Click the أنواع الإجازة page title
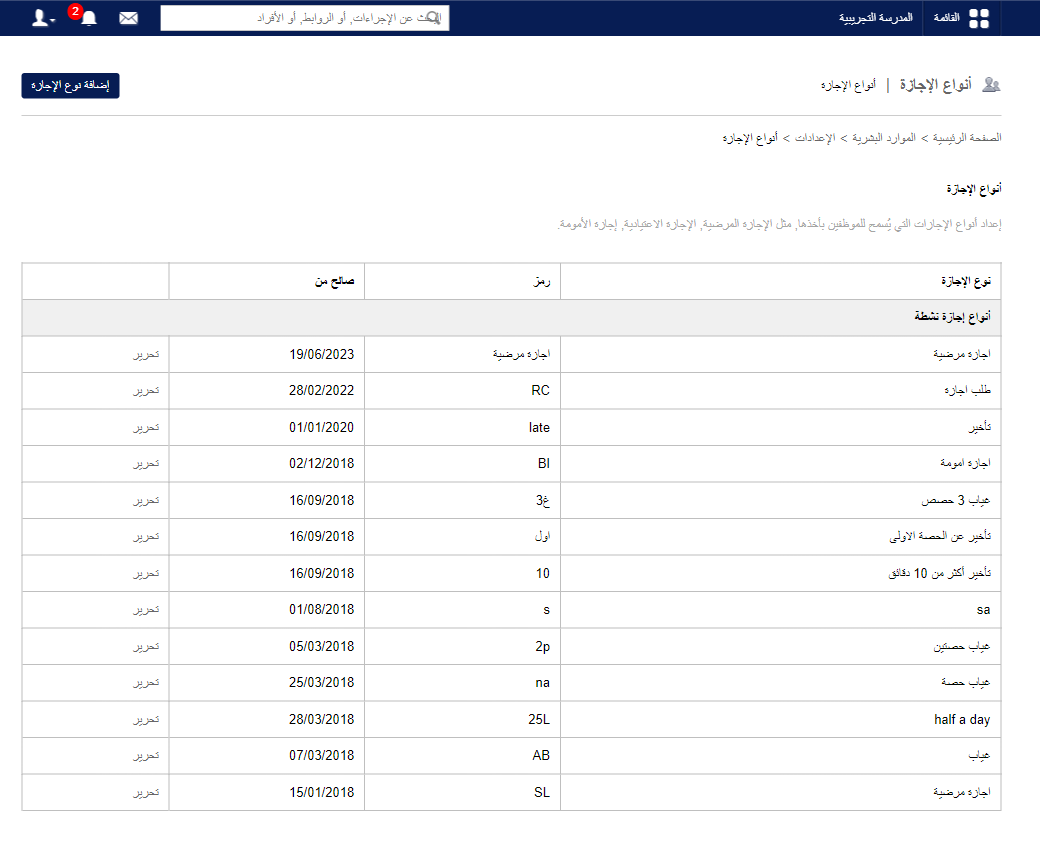 click(x=936, y=85)
